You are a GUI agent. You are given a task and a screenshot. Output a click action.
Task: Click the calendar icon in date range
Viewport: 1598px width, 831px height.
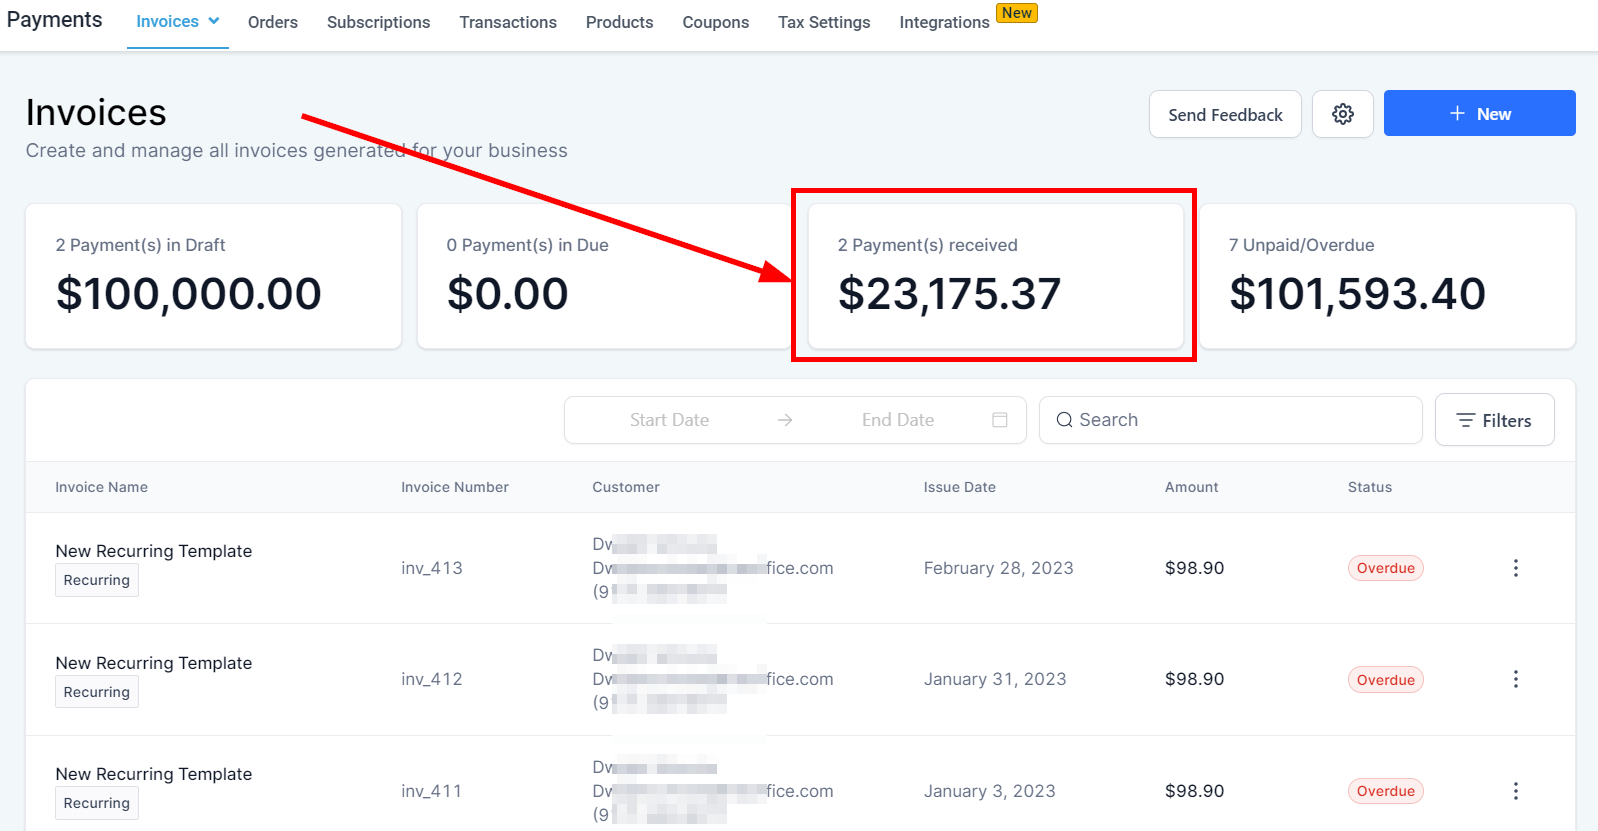(999, 420)
